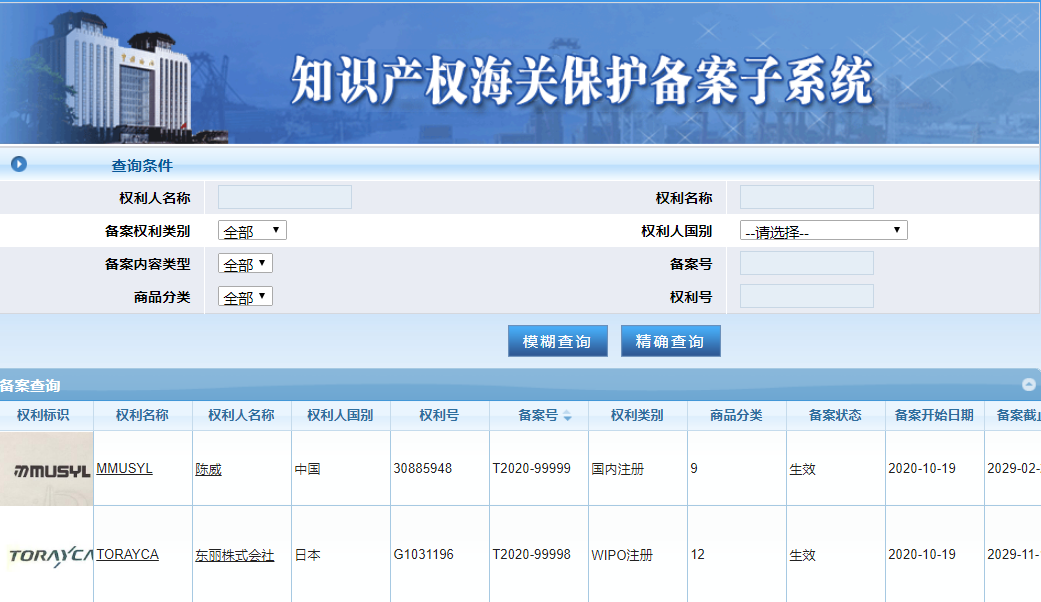
Task: Open the TORAYCA trademark logo image
Action: pyautogui.click(x=47, y=555)
